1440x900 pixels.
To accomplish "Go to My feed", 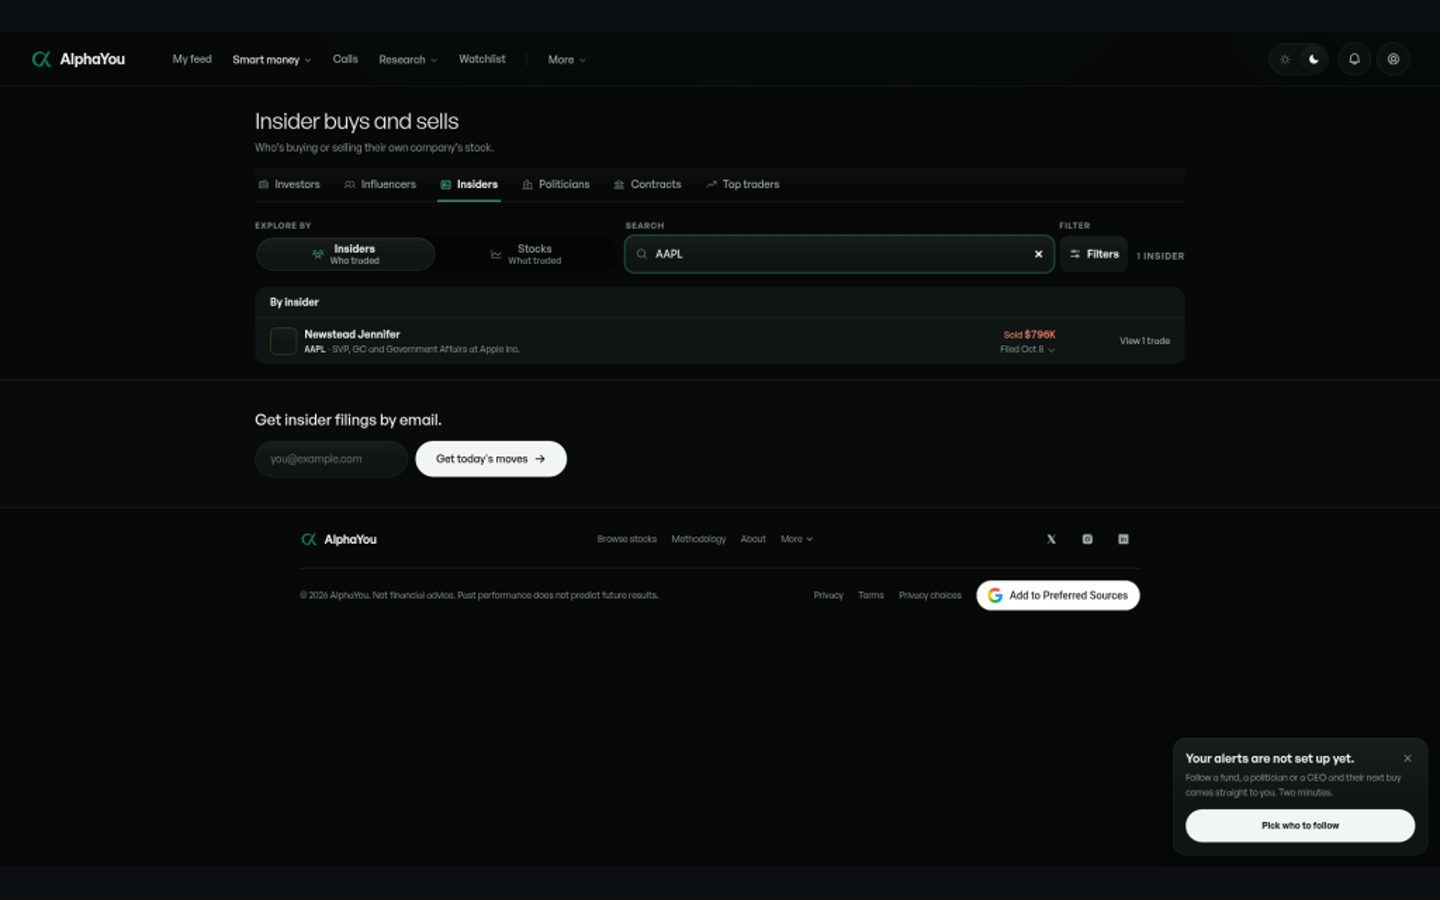I will click(x=192, y=59).
